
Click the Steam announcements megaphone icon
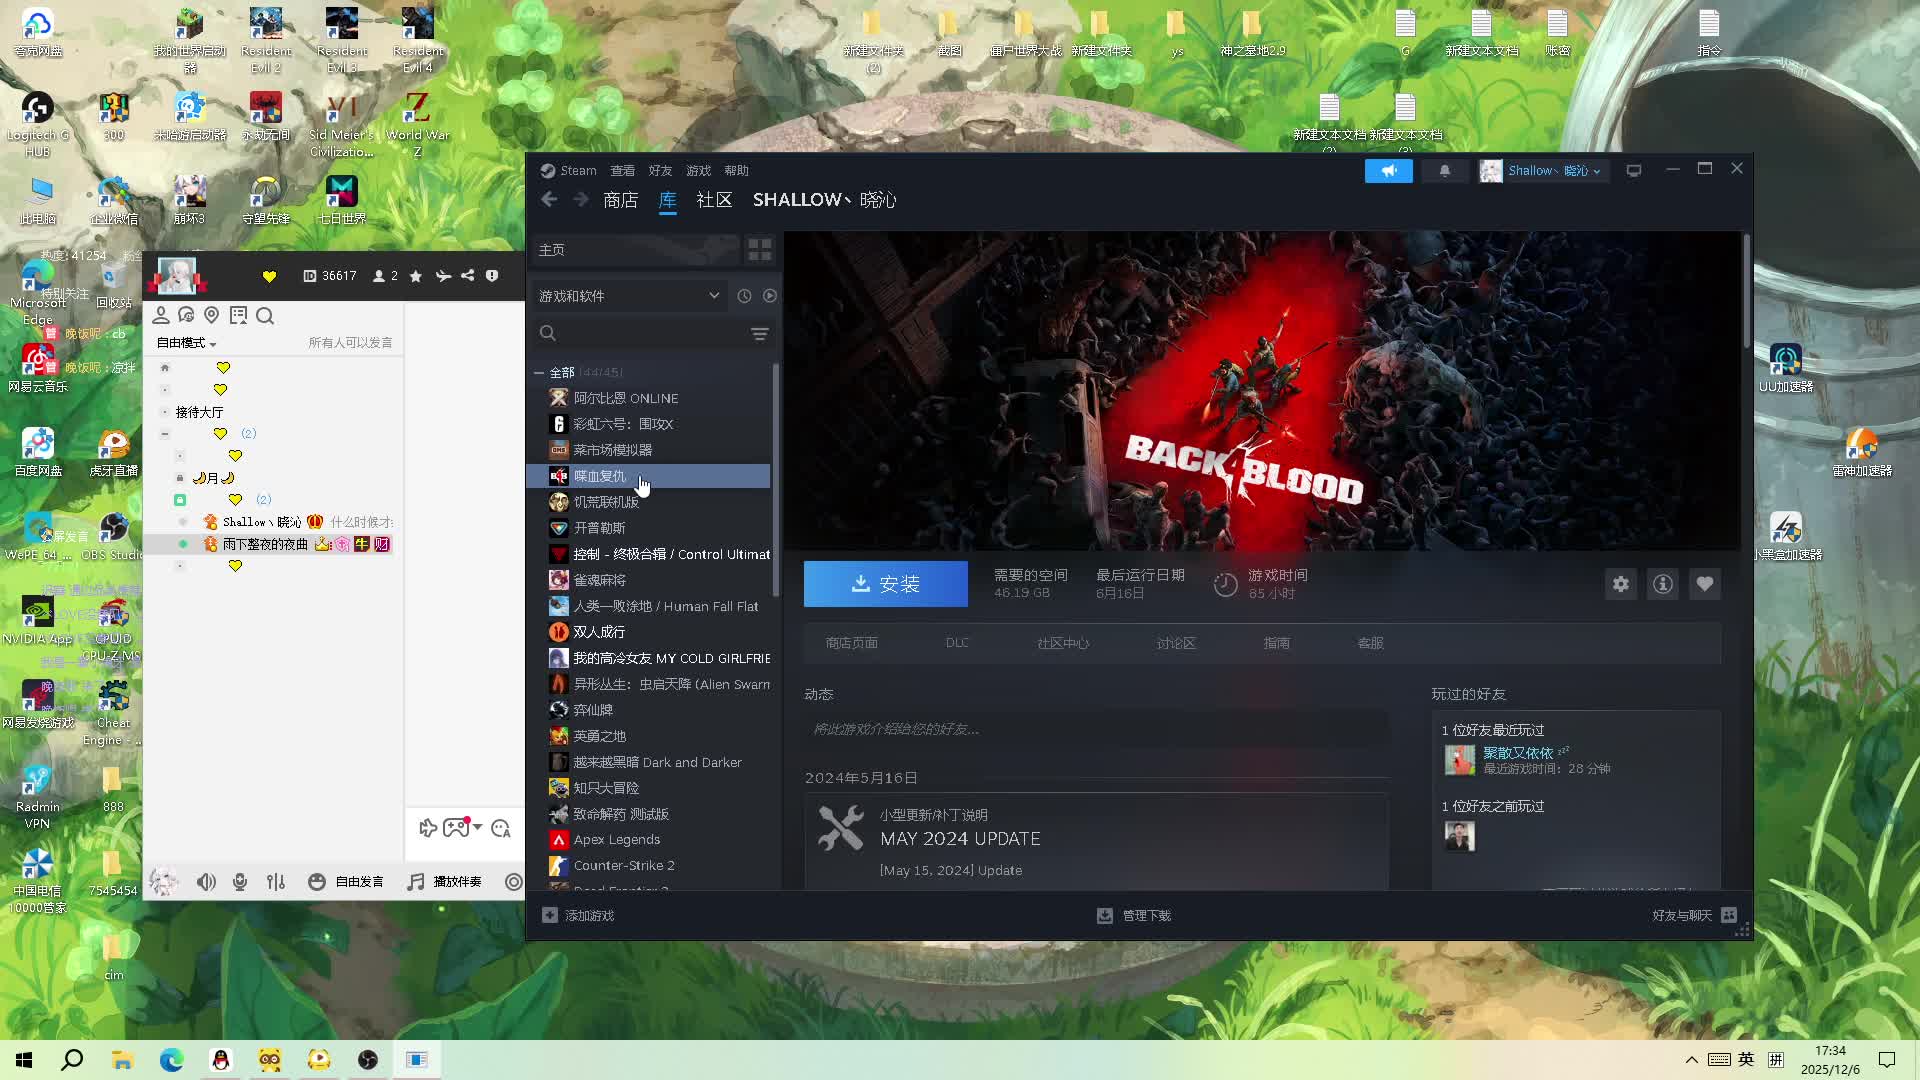coord(1388,171)
